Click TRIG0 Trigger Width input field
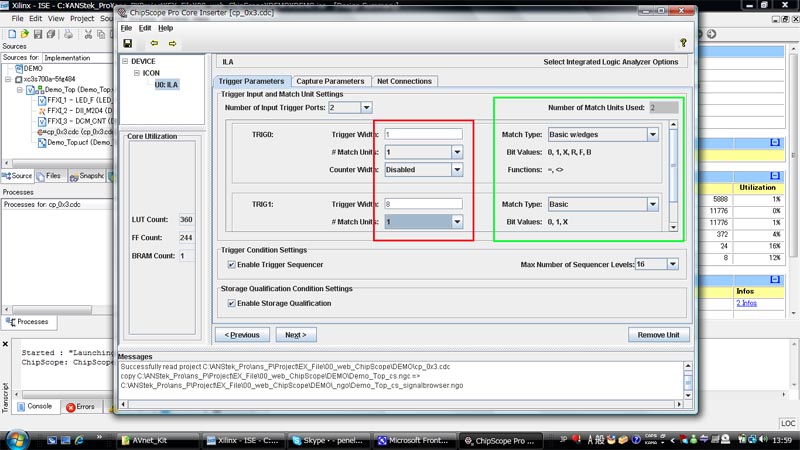The height and width of the screenshot is (450, 800). coord(423,134)
